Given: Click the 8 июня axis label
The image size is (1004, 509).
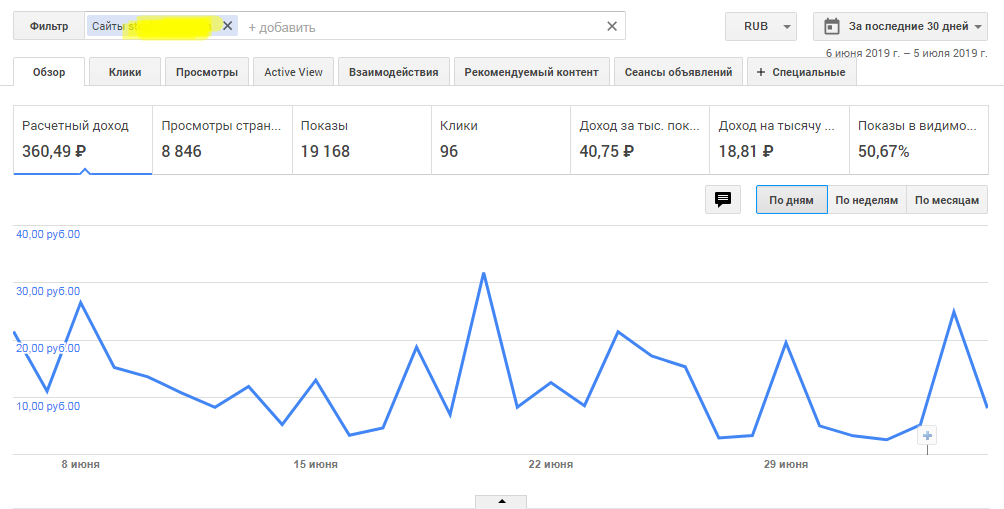Looking at the screenshot, I should click(x=81, y=464).
